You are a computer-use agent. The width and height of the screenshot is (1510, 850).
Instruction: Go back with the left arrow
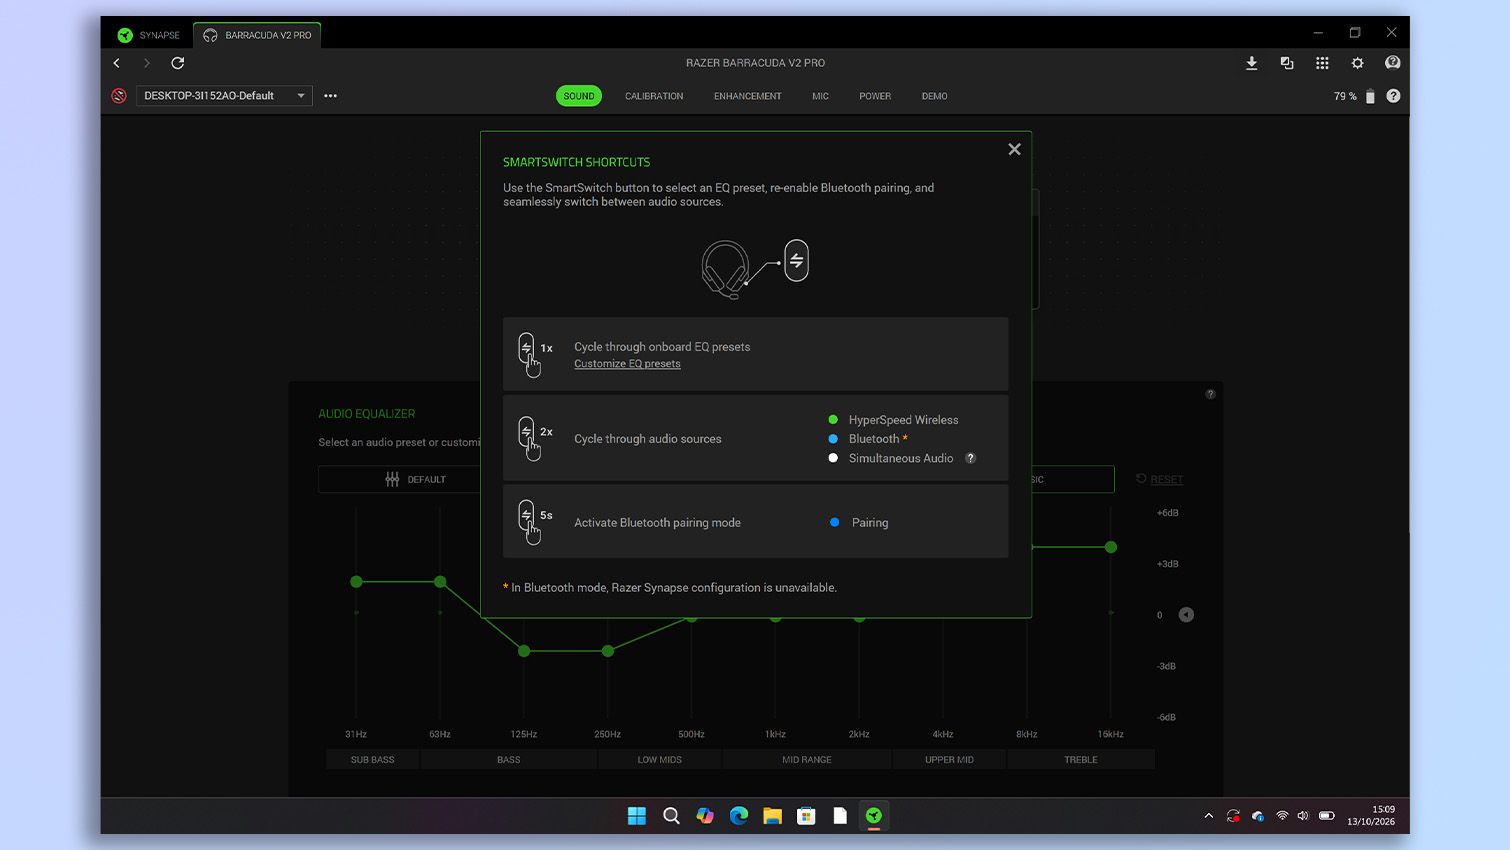117,63
